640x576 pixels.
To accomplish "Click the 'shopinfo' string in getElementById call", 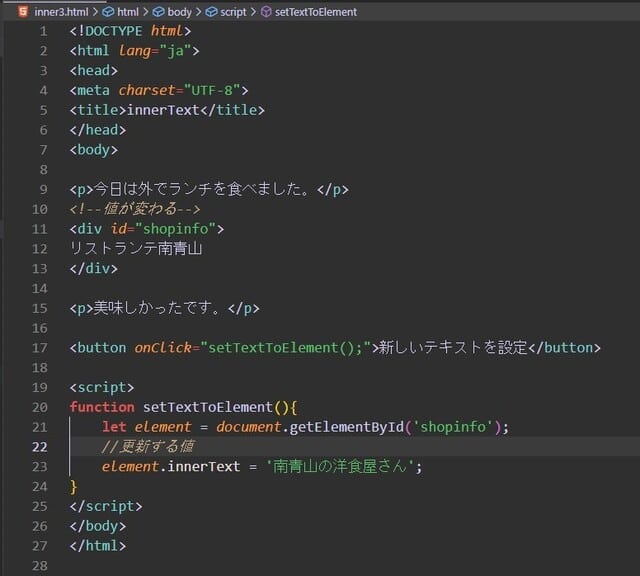I will click(x=456, y=427).
